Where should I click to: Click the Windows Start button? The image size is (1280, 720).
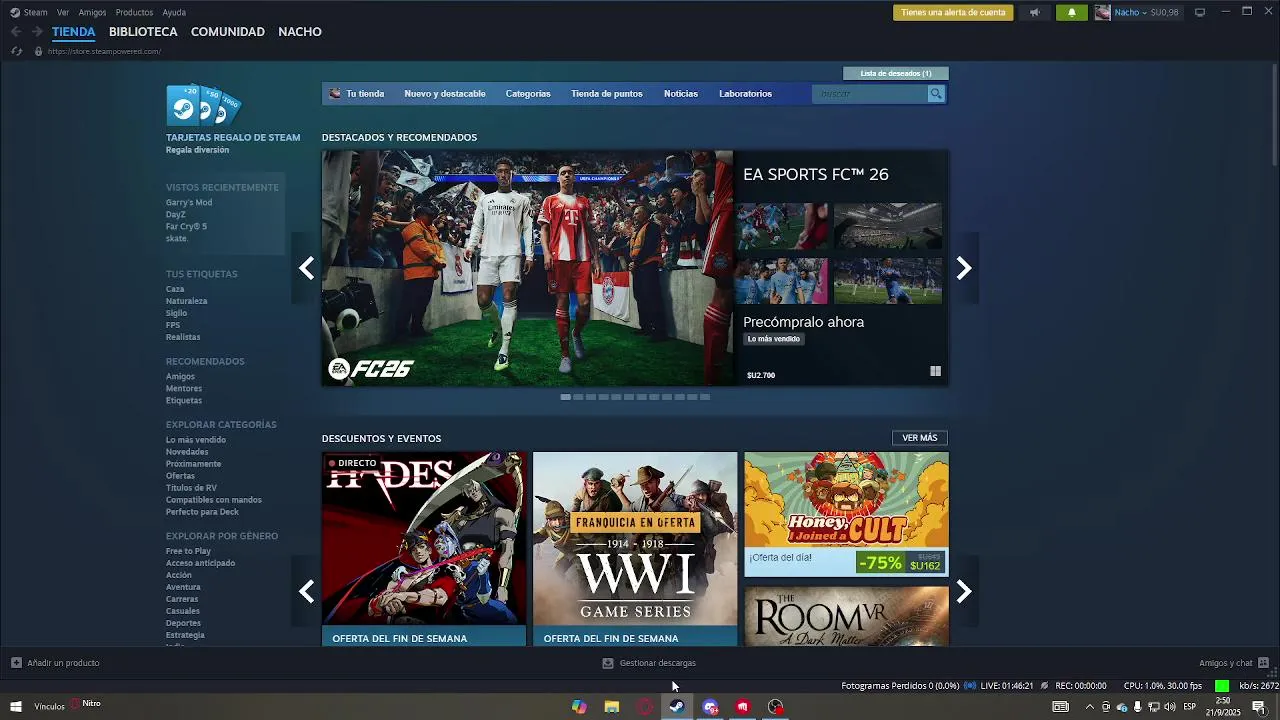pos(15,707)
